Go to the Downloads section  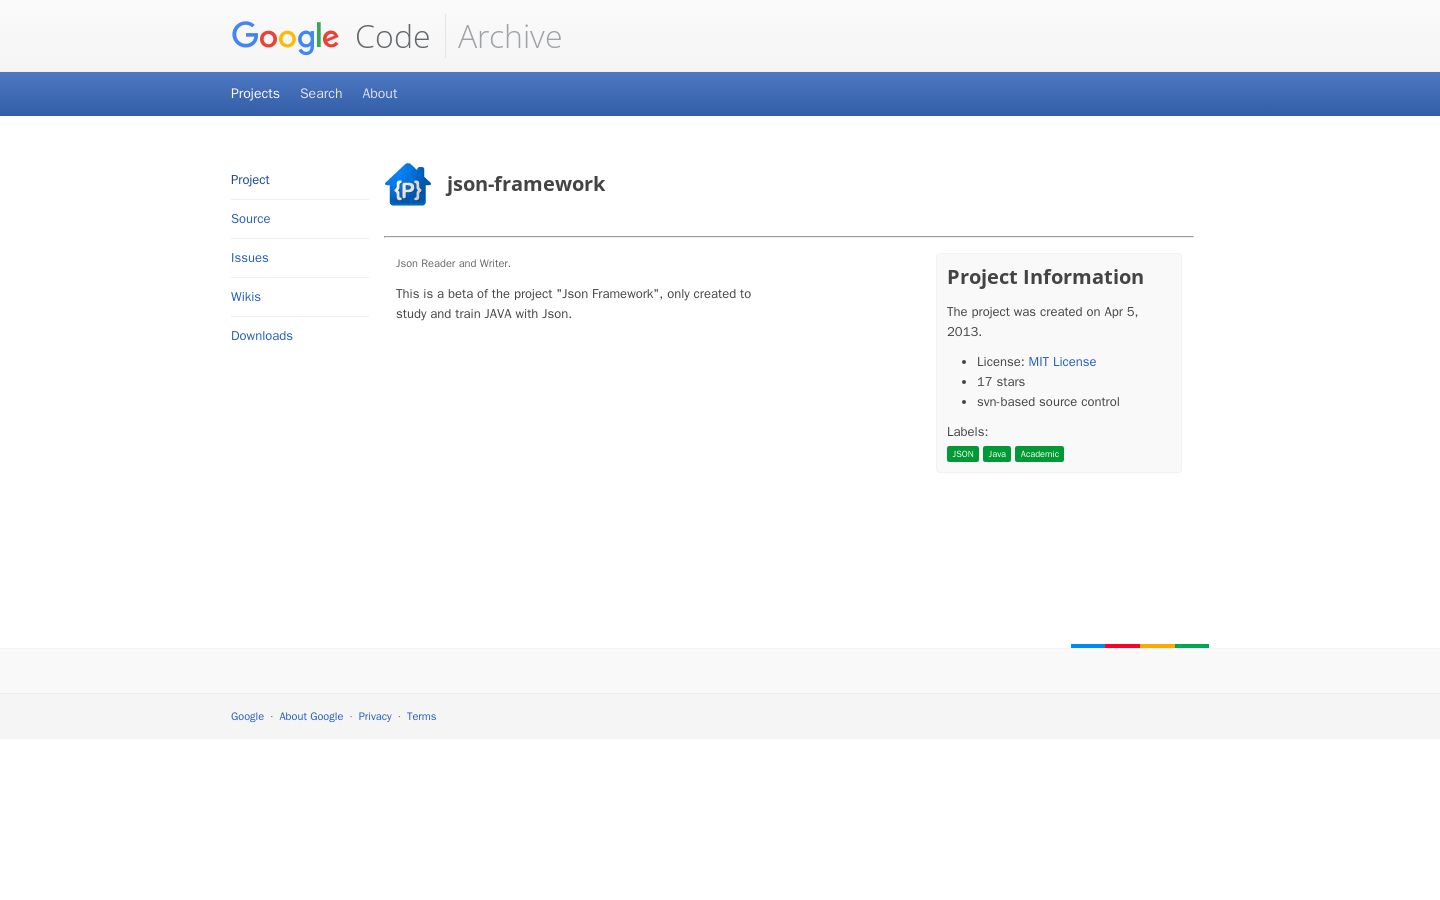click(x=262, y=336)
